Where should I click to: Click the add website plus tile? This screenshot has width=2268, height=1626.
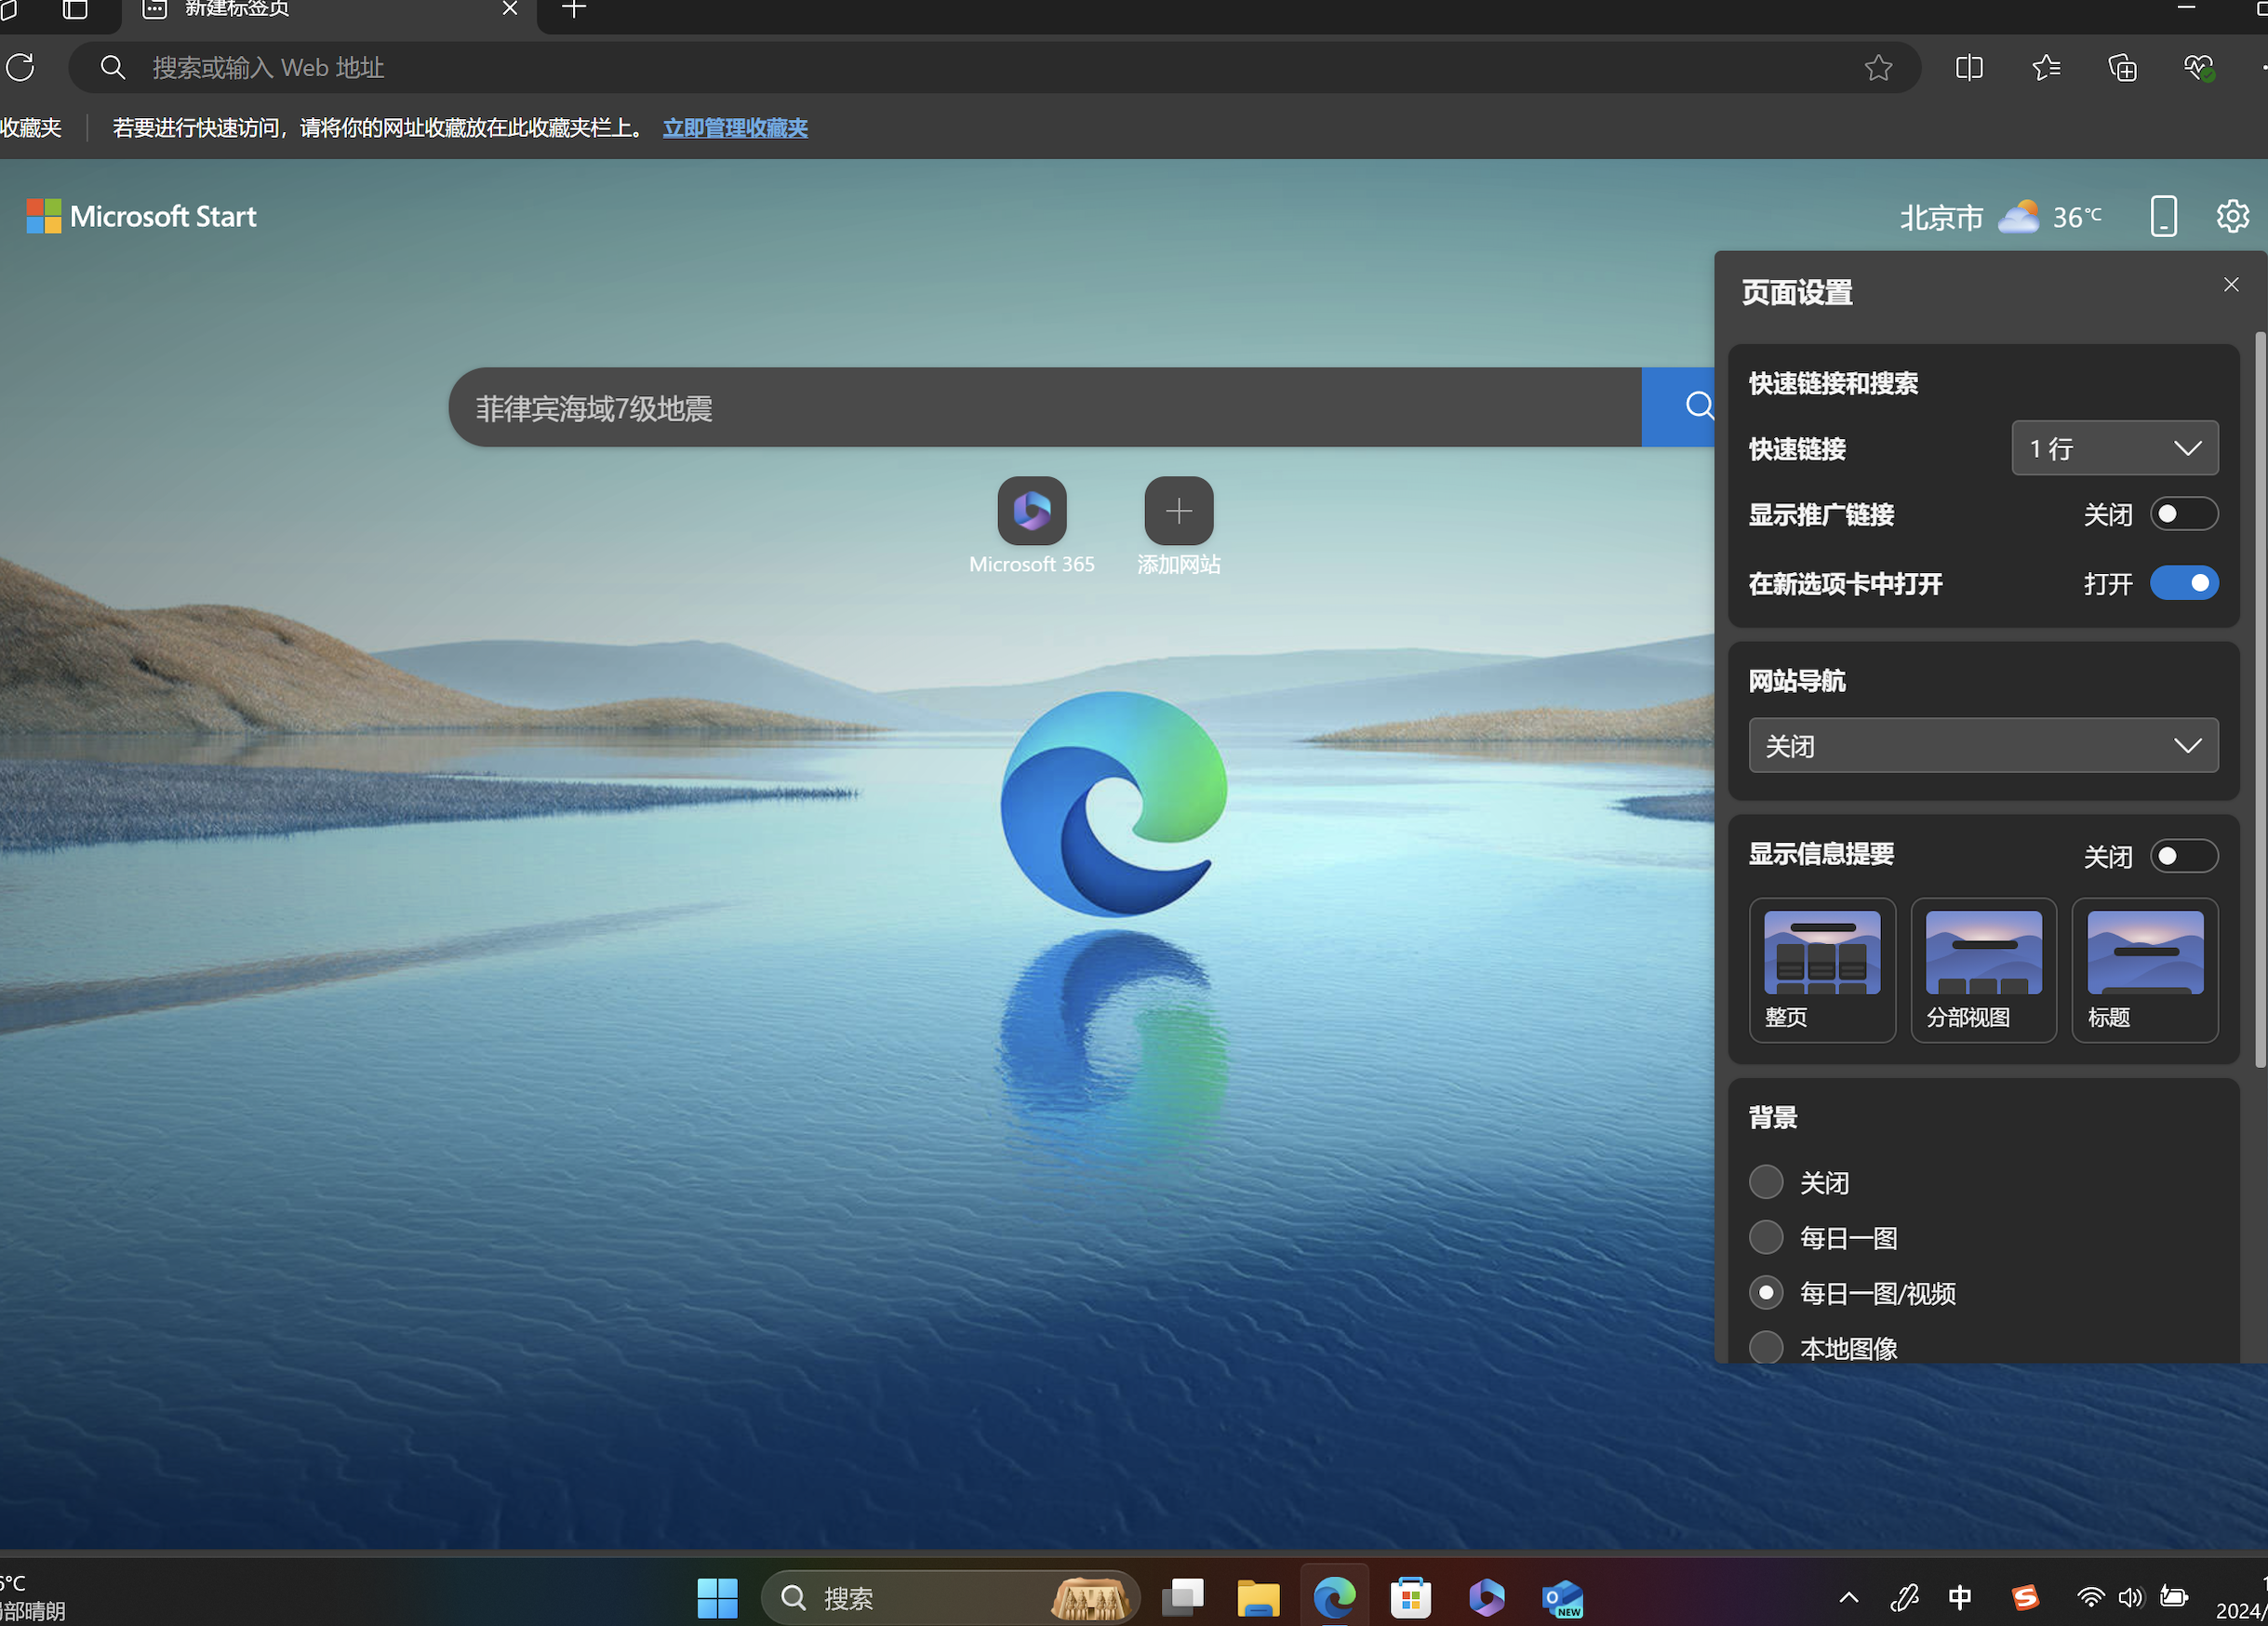(x=1178, y=511)
